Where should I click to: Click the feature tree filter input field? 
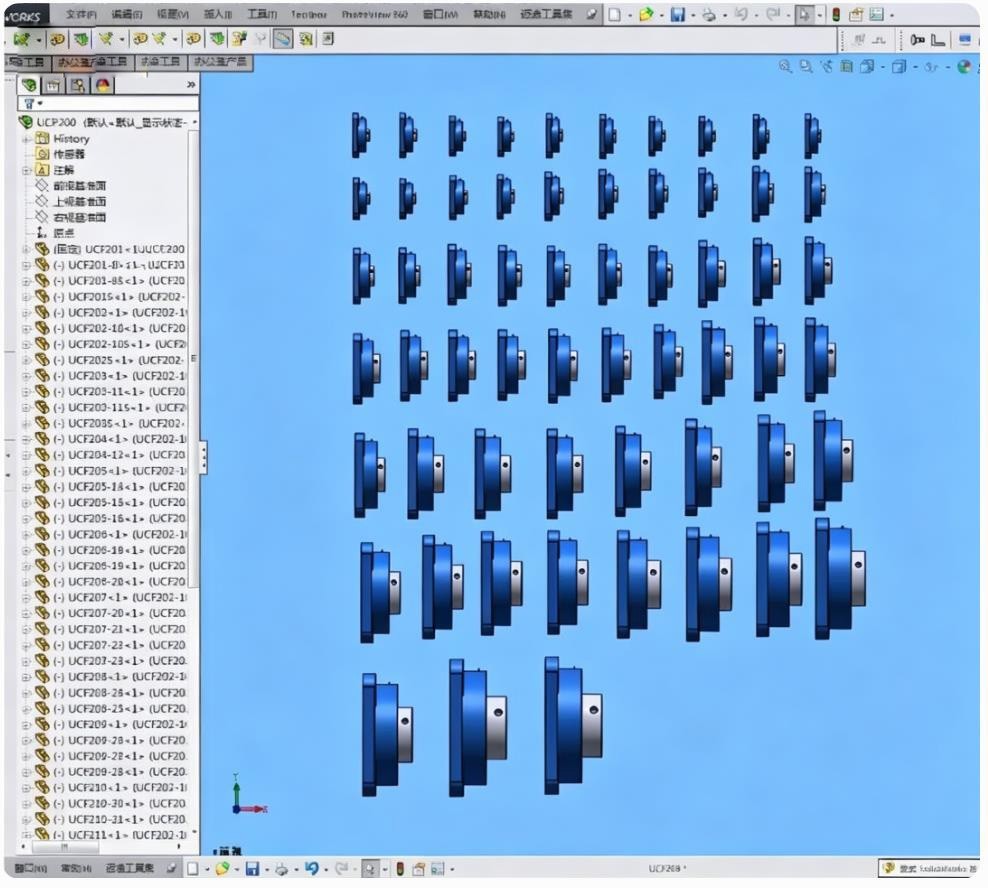[x=108, y=103]
